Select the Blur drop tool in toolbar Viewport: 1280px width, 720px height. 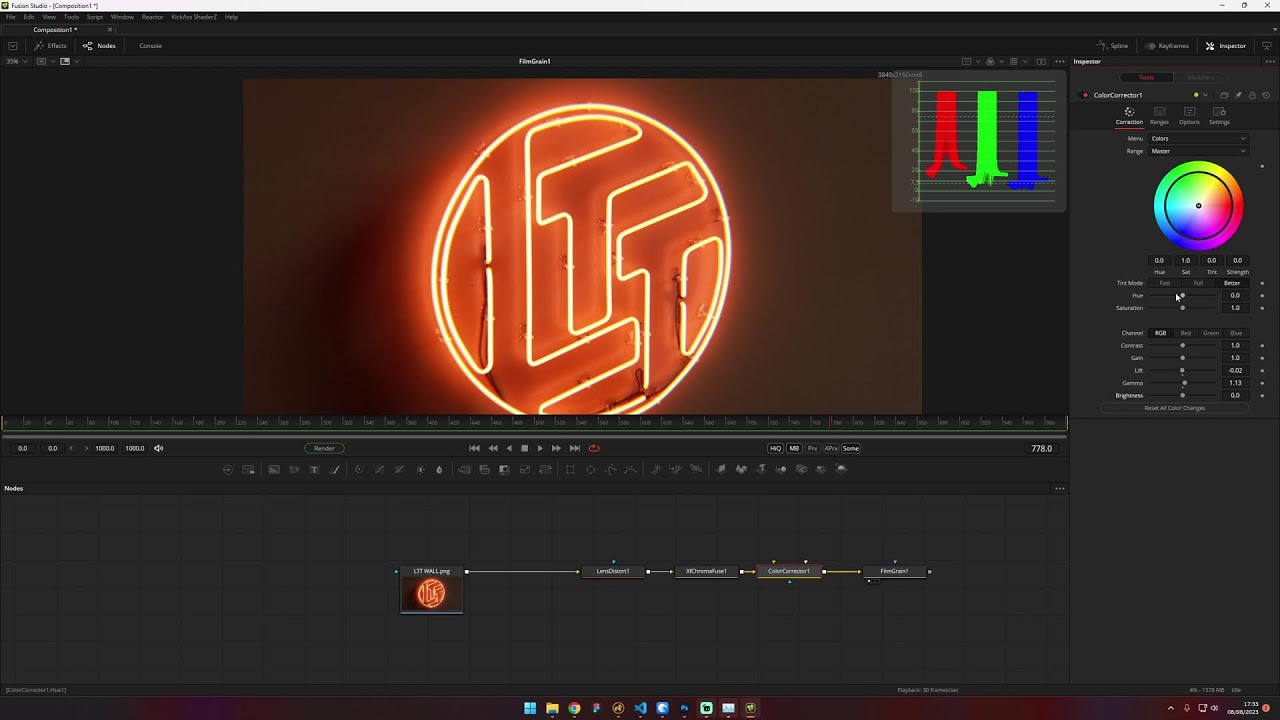tap(439, 470)
